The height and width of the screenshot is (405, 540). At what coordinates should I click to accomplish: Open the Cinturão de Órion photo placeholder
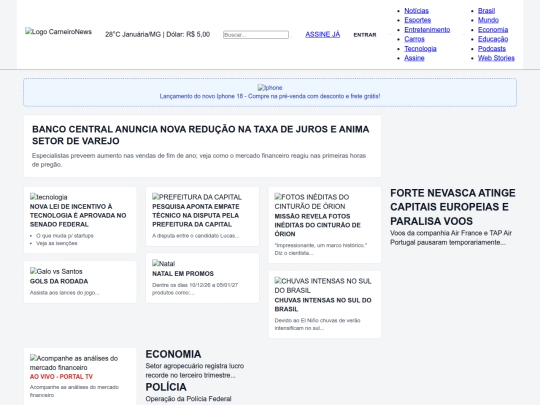[x=312, y=201]
